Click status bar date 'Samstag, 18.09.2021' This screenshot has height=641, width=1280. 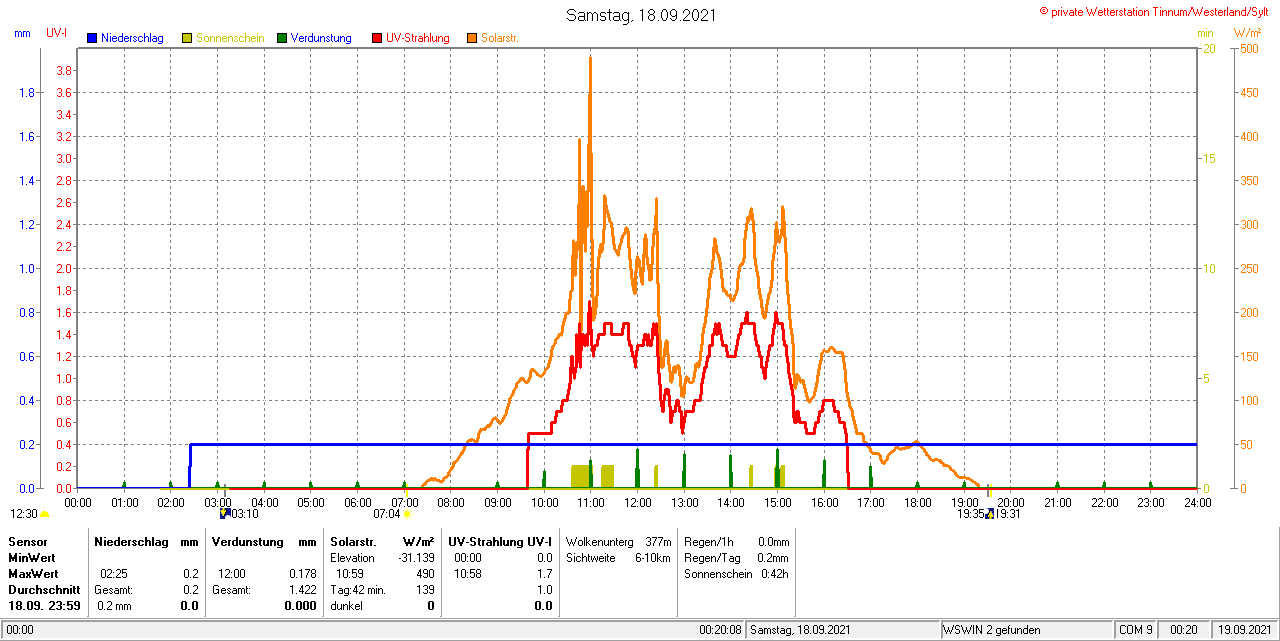click(x=843, y=630)
